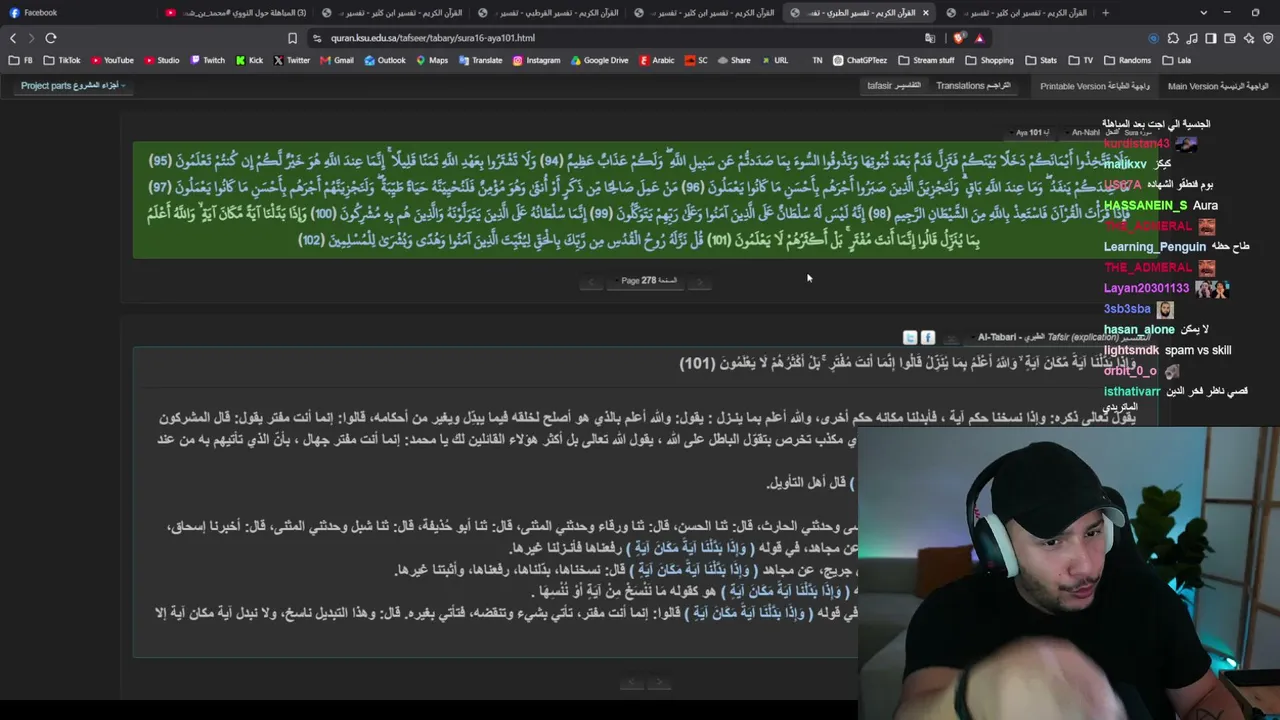Viewport: 1280px width, 720px height.
Task: Open the Google Drive bookmark
Action: coord(599,60)
